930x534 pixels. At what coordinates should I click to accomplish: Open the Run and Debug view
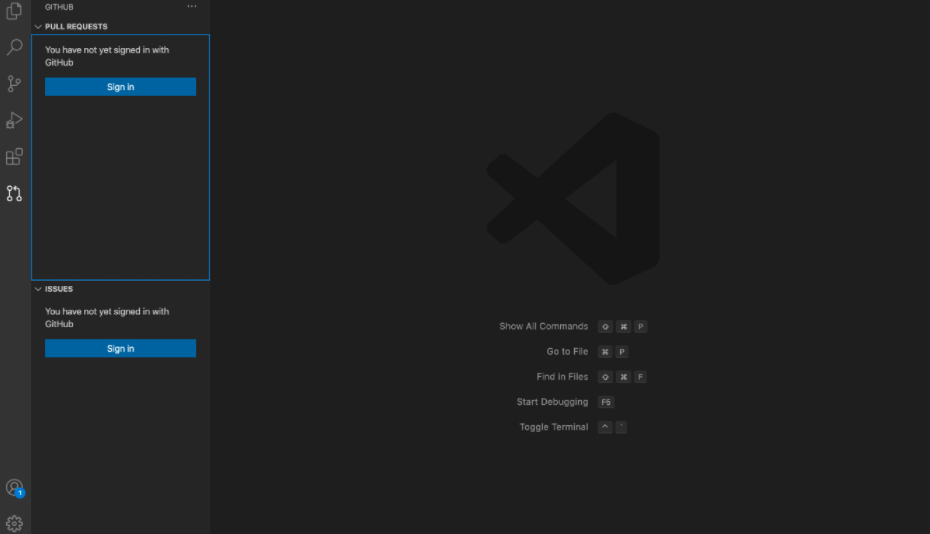14,120
